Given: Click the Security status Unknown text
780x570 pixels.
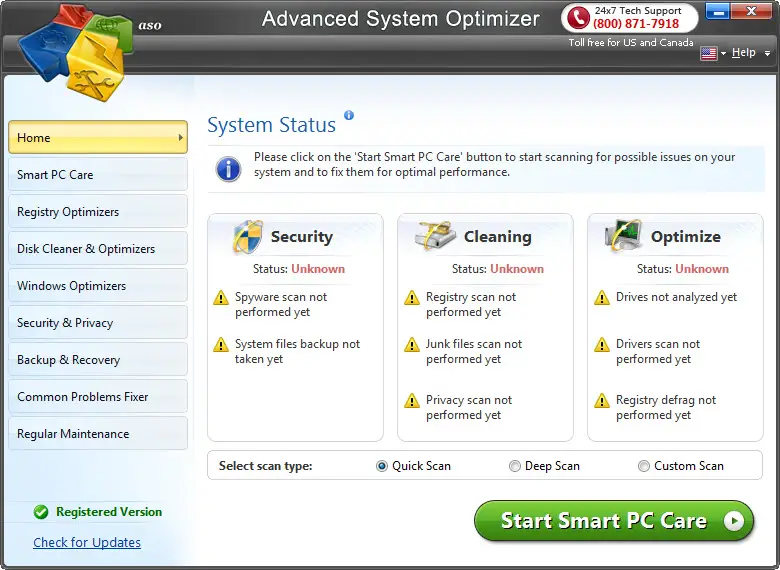Looking at the screenshot, I should pos(318,269).
